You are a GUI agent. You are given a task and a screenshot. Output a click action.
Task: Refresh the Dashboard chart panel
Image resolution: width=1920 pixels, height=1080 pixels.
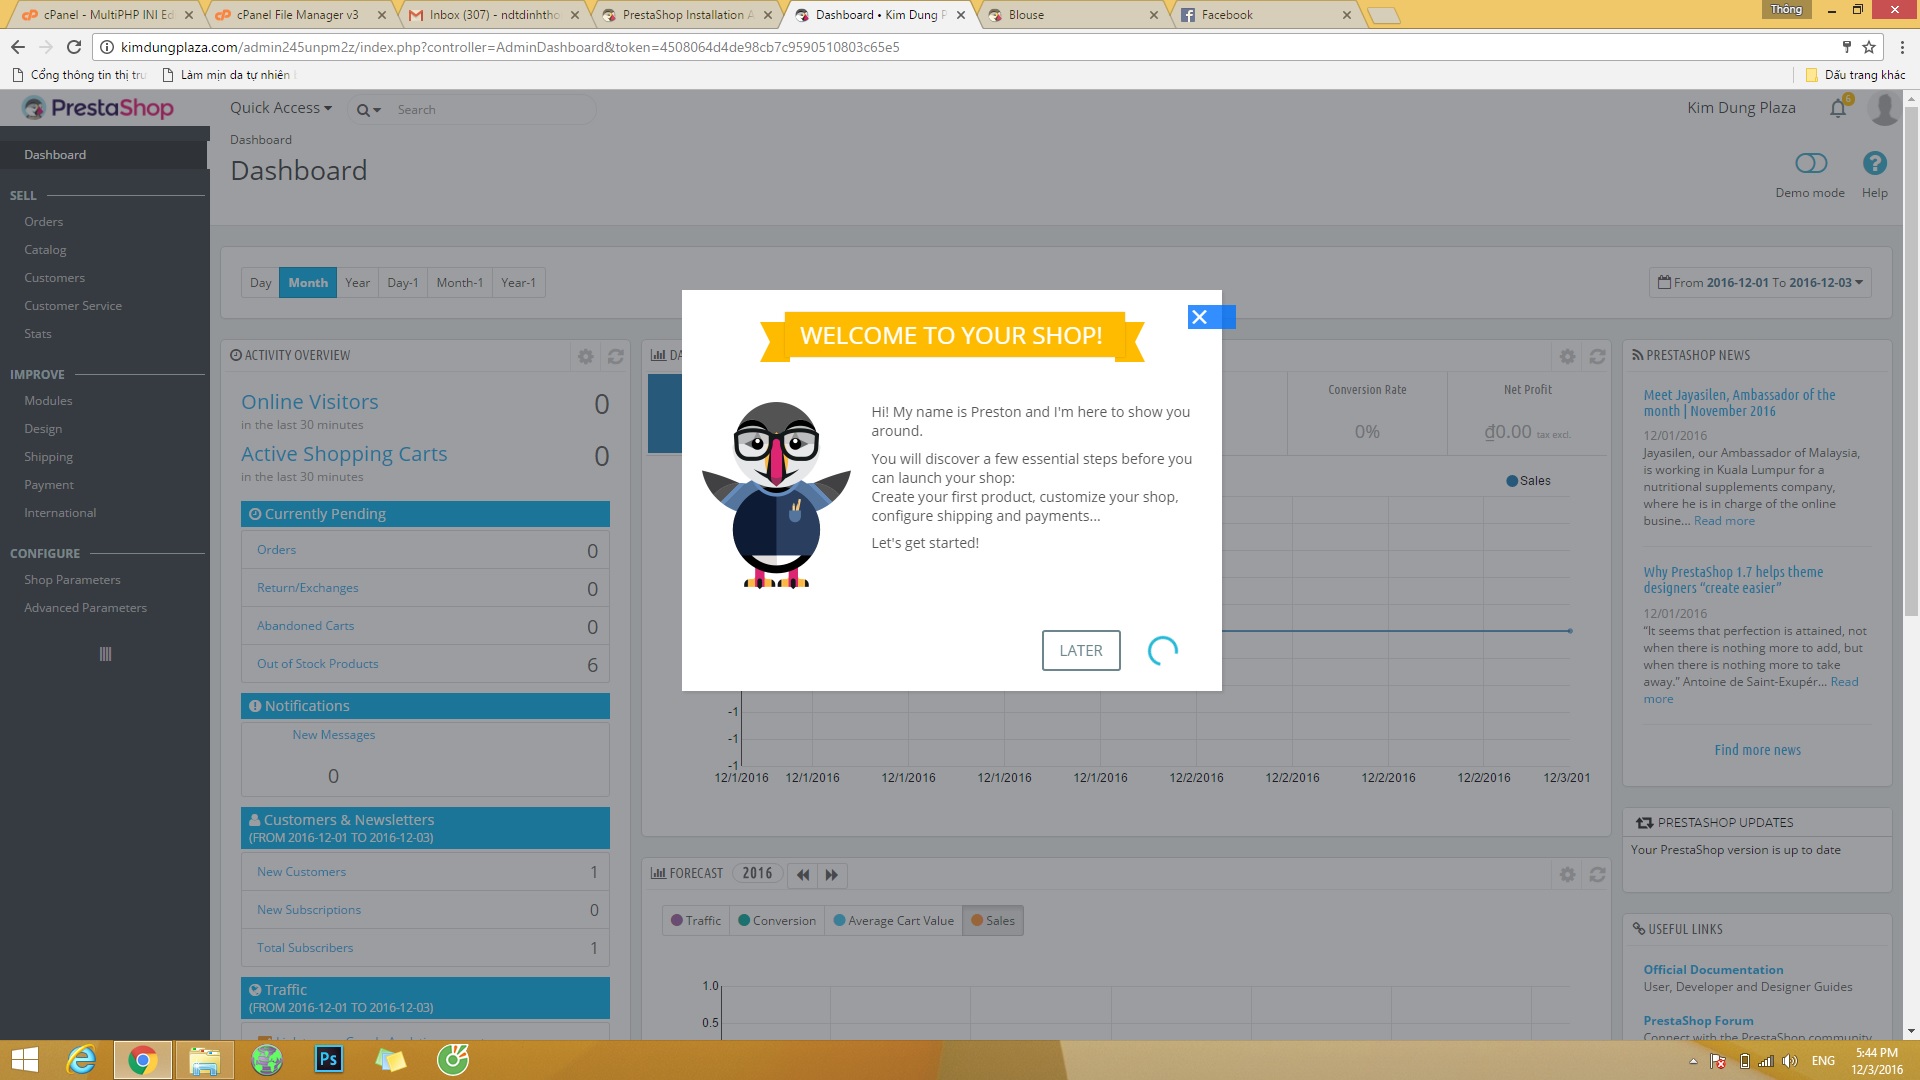[1597, 356]
